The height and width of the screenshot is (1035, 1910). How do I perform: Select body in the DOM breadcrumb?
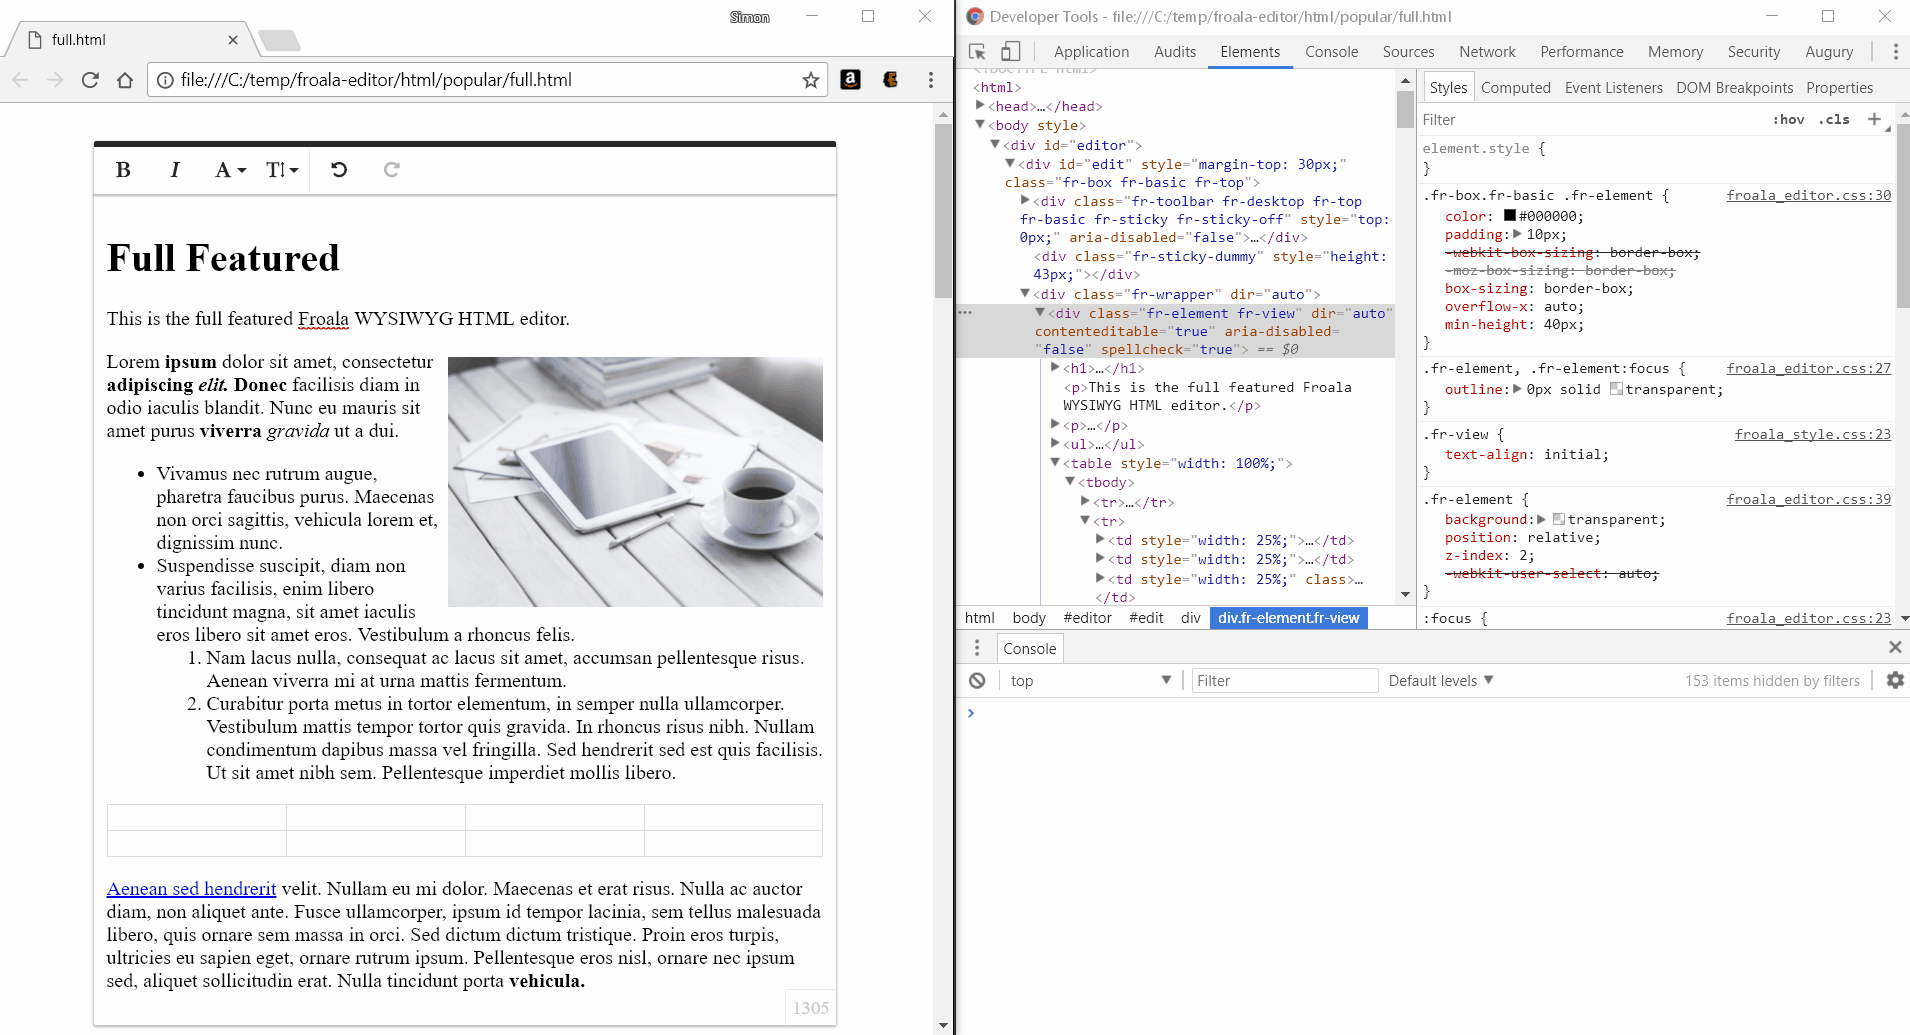pos(1029,618)
